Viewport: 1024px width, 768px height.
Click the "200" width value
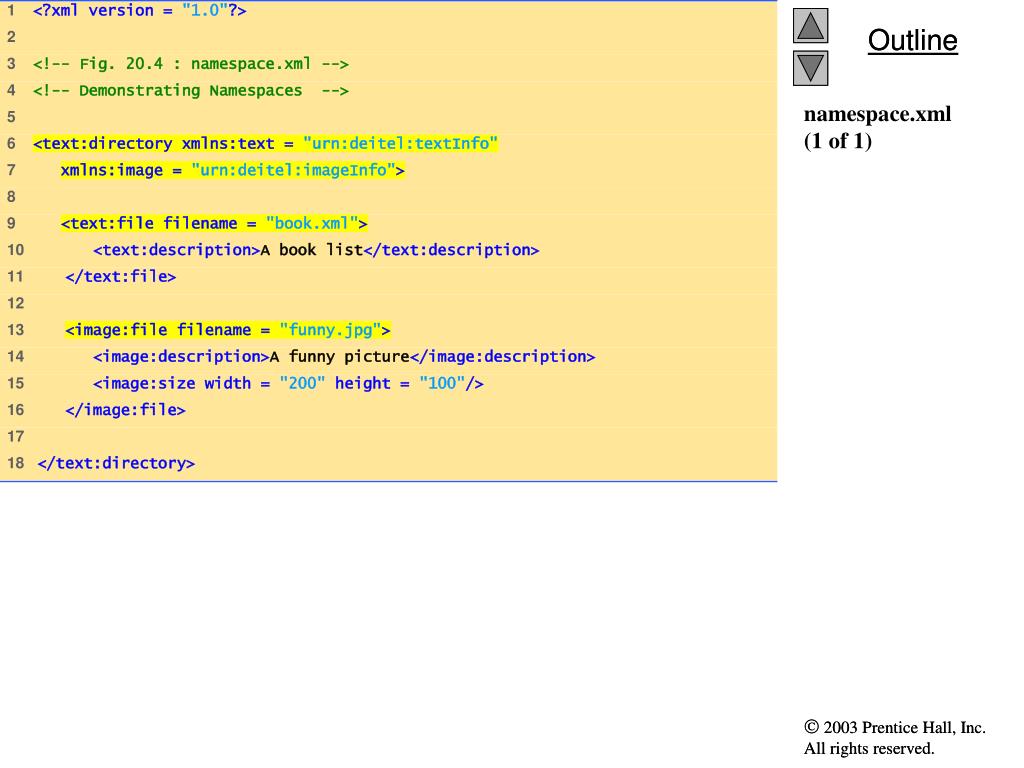302,383
